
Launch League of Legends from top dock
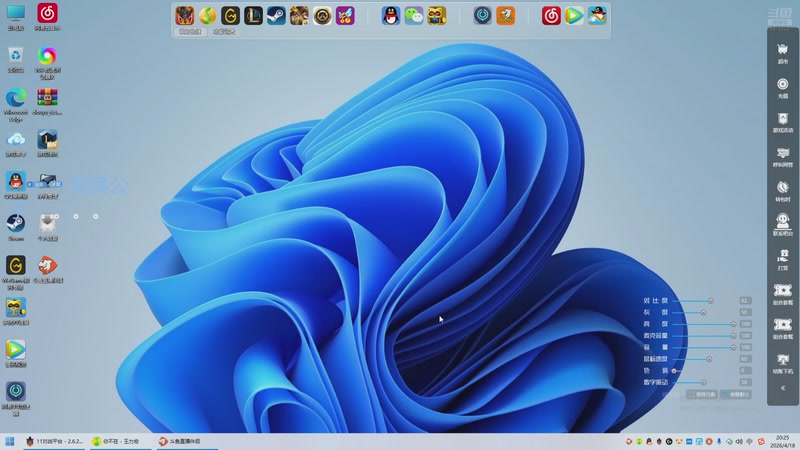253,15
